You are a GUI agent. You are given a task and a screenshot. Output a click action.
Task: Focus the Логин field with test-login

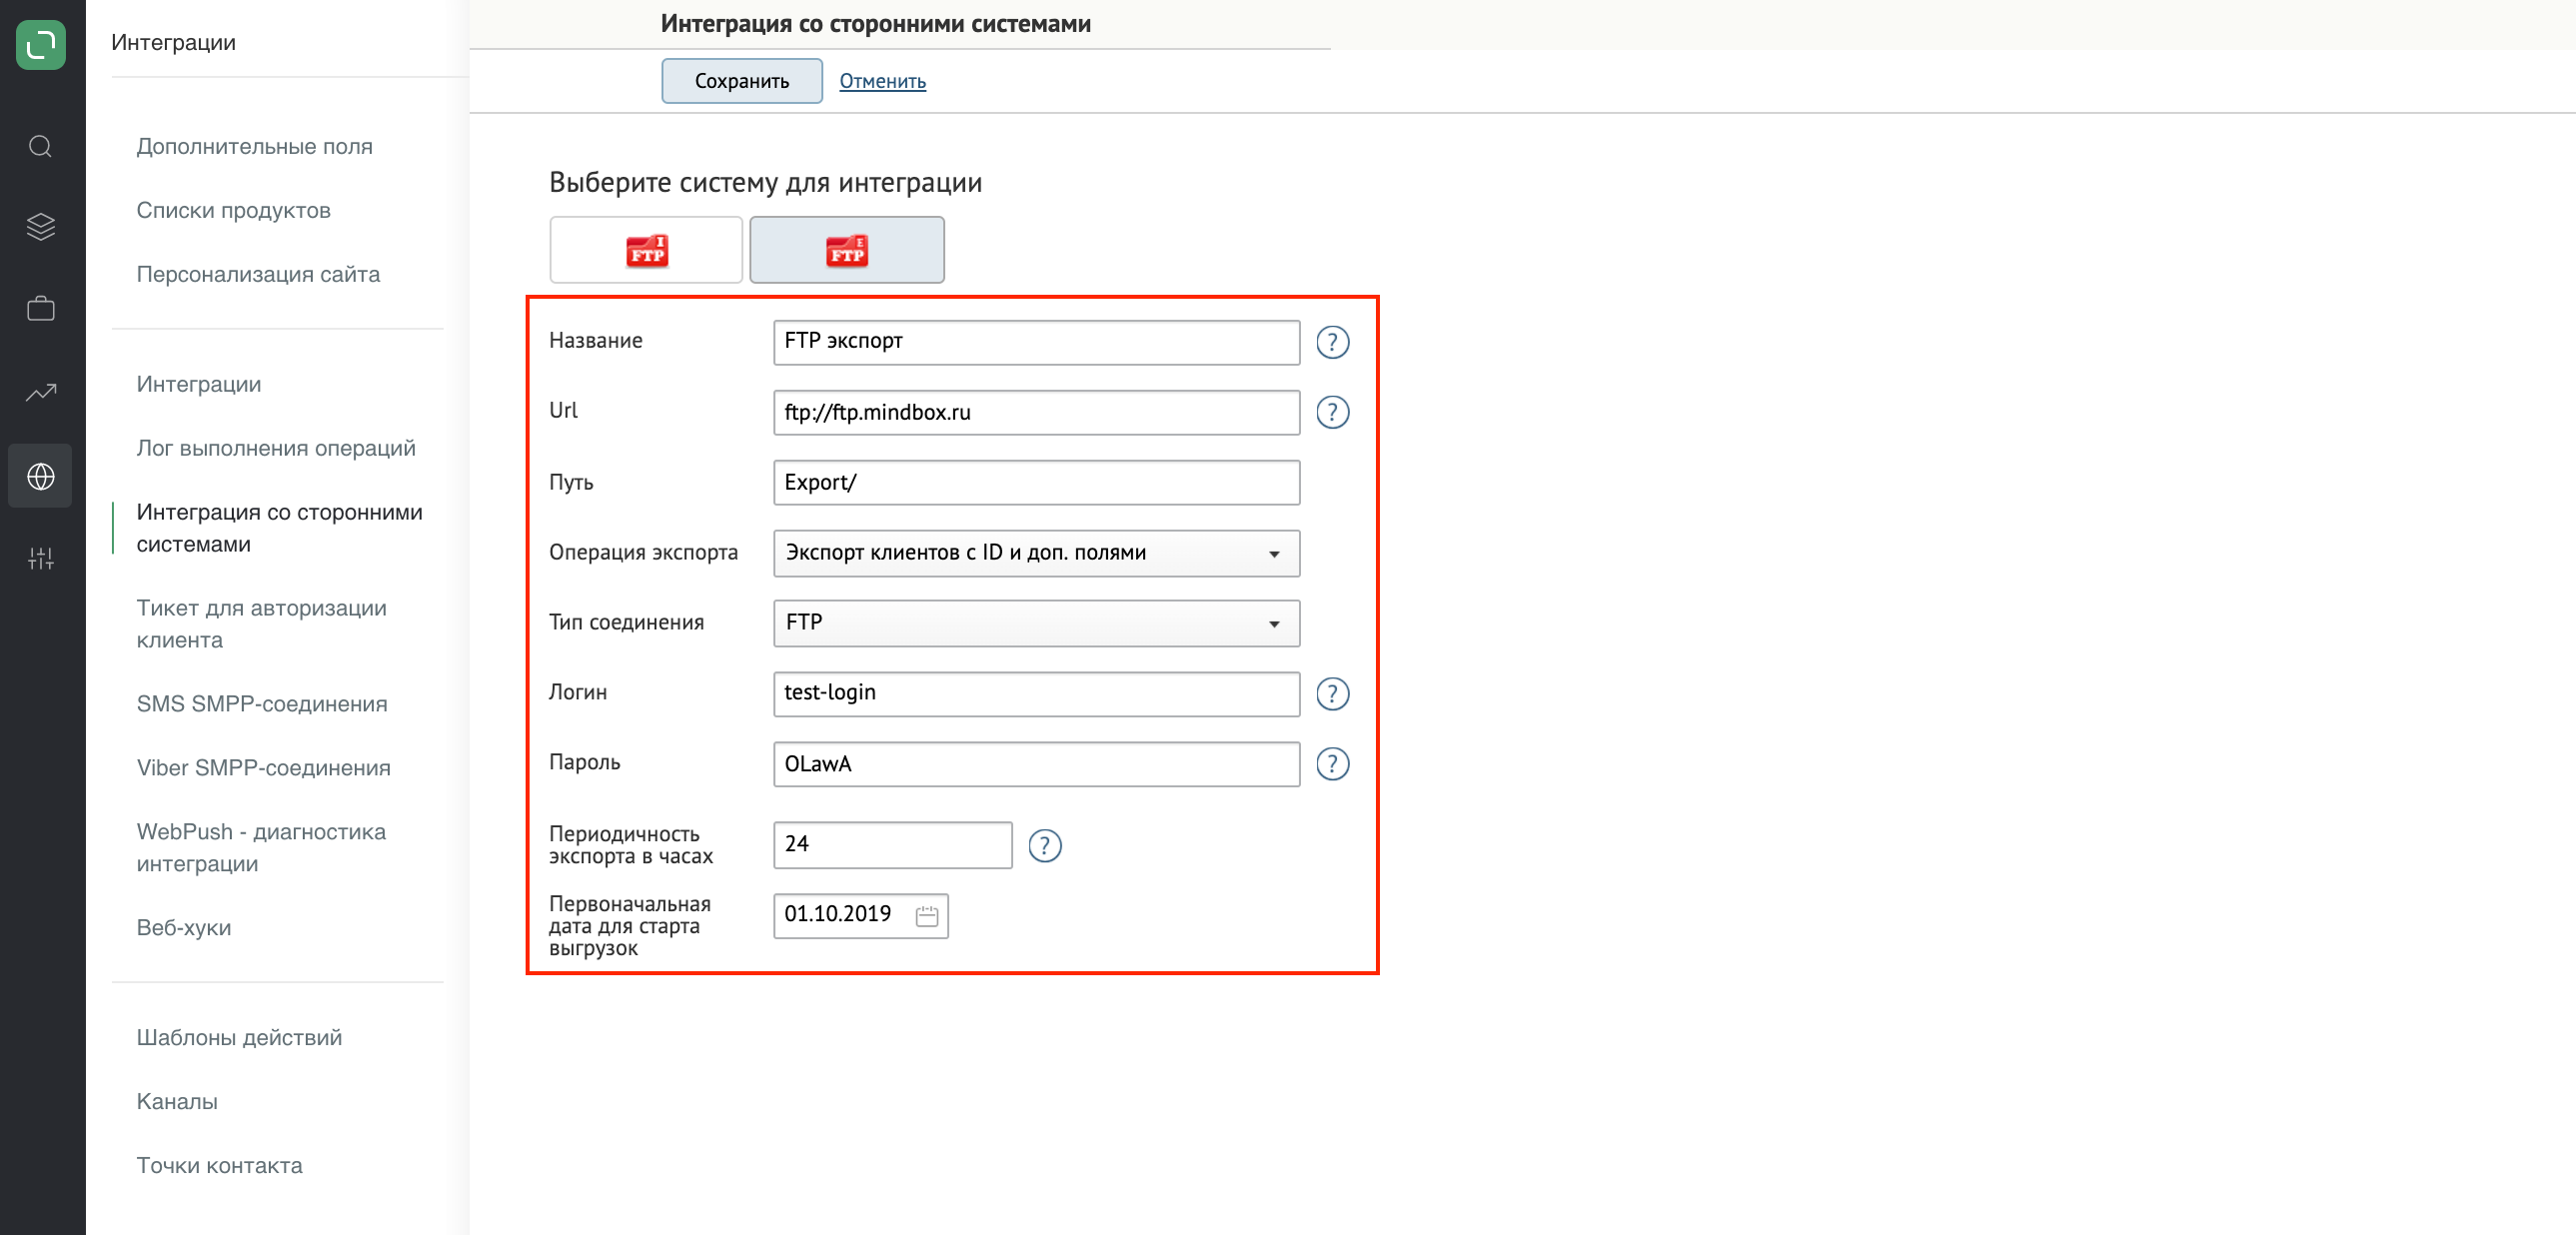pyautogui.click(x=1036, y=694)
